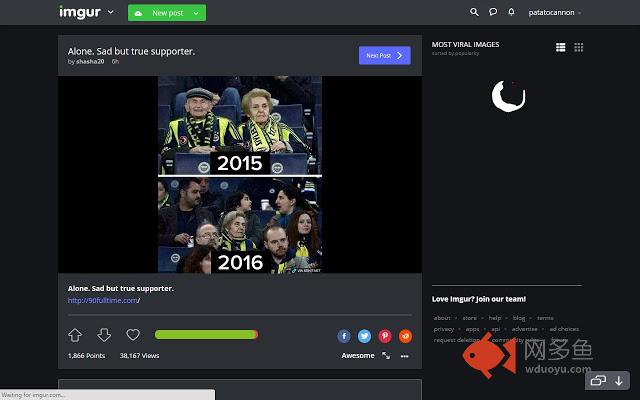Share post on Pinterest
Screen dimensions: 640x400
(x=385, y=336)
